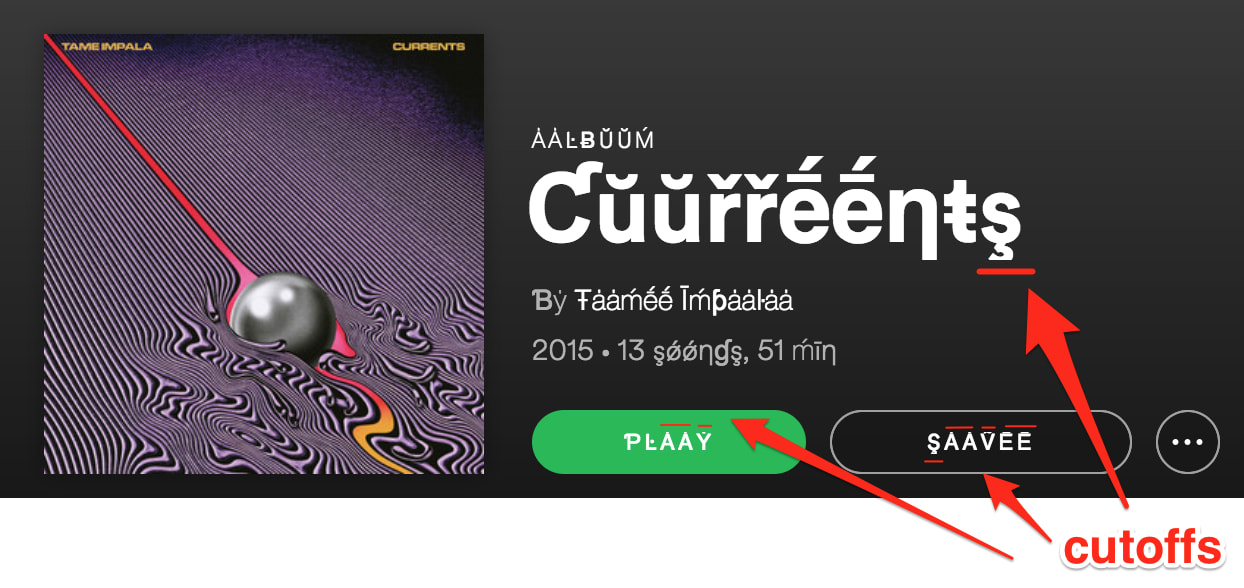The width and height of the screenshot is (1244, 588).
Task: Click the By text before artist name
Action: point(549,300)
